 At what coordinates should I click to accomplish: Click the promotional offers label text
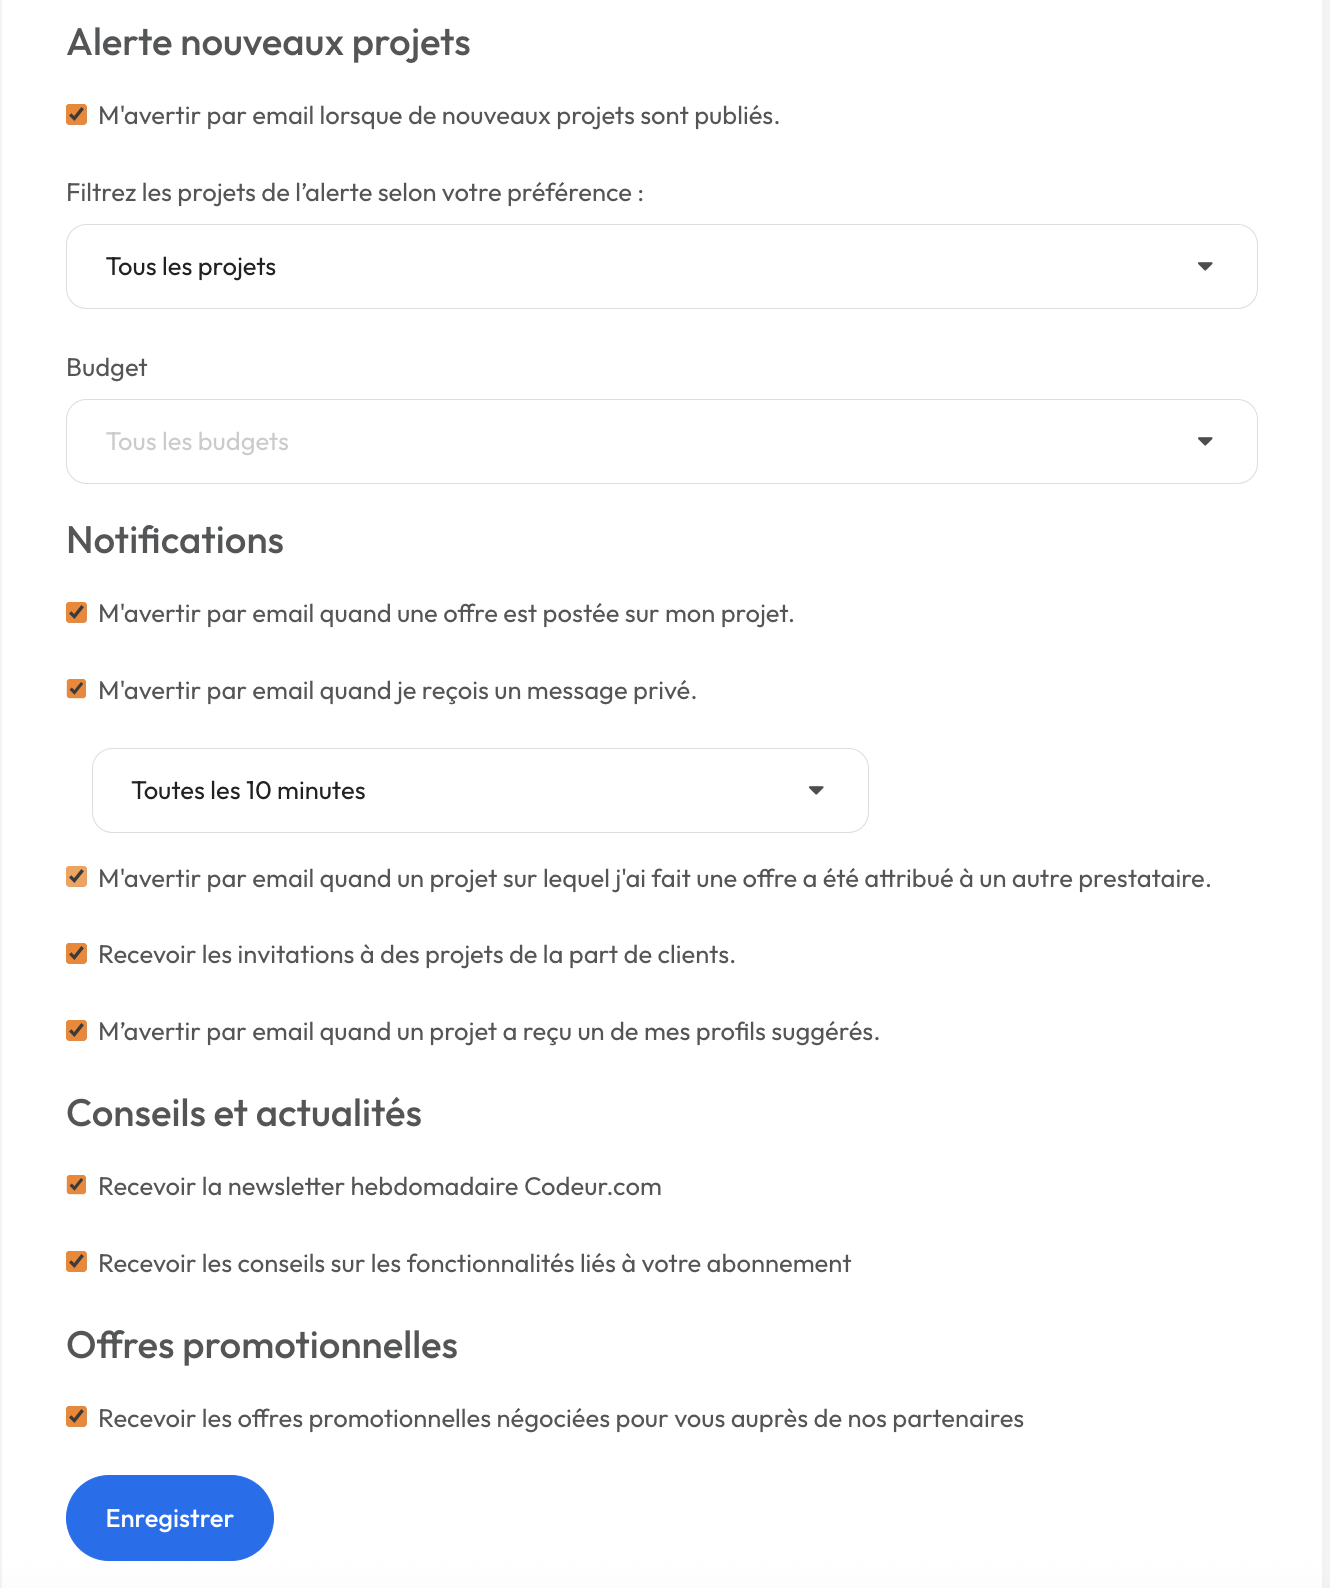(x=561, y=1419)
